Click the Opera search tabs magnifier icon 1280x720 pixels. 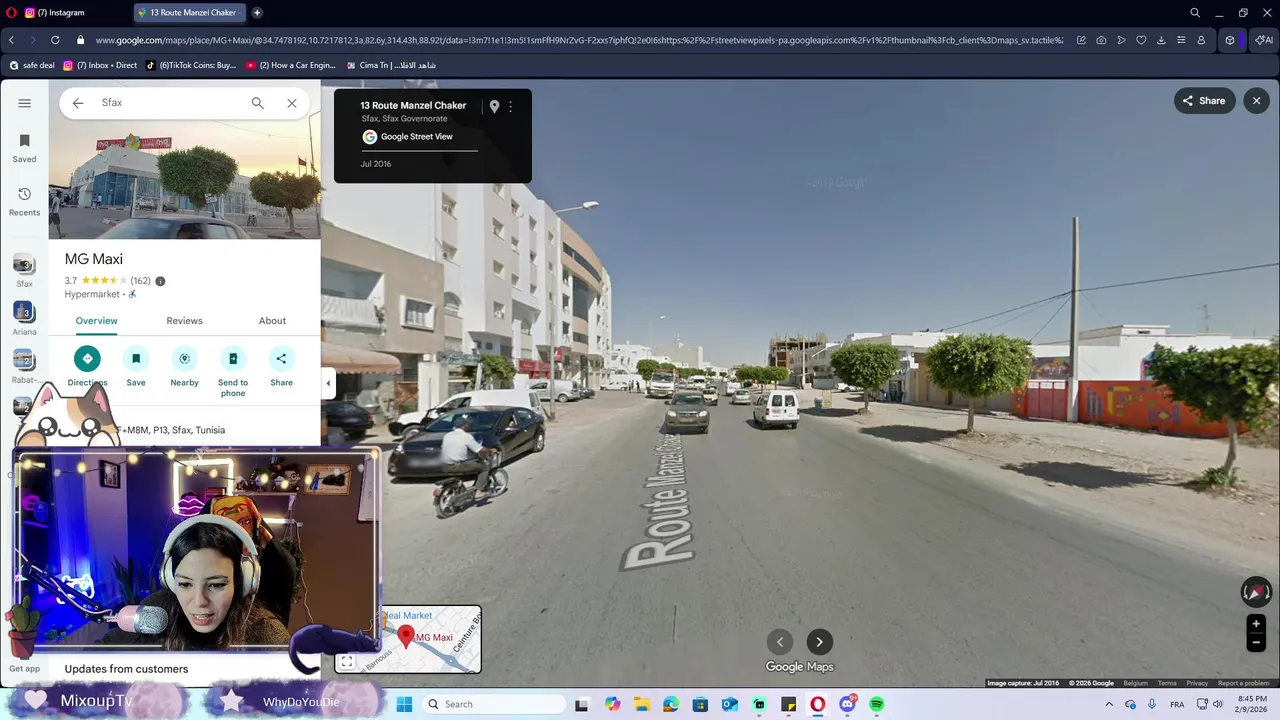tap(1195, 13)
